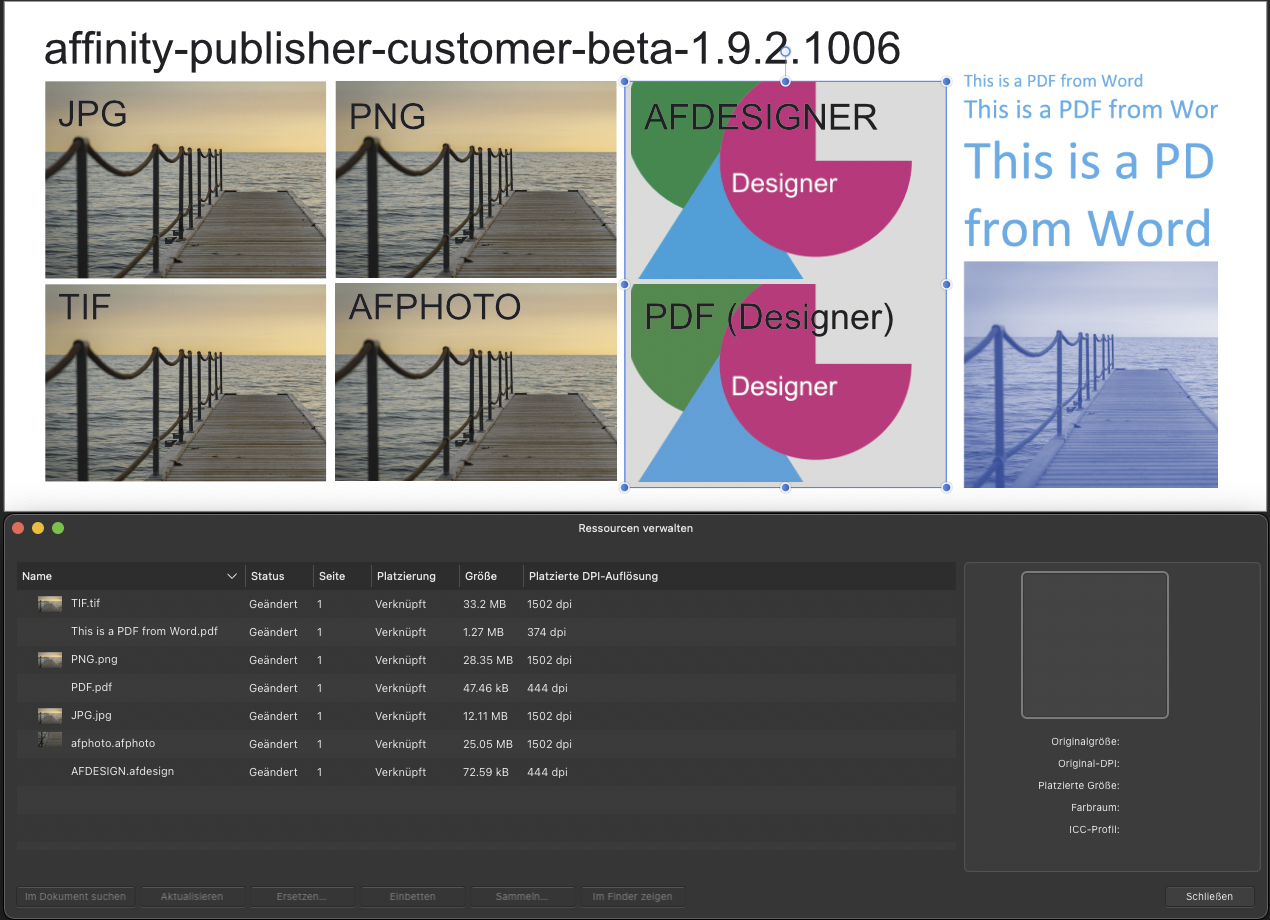This screenshot has height=920, width=1270.
Task: Select the blue-tinted pier image on canvas
Action: (x=1091, y=374)
